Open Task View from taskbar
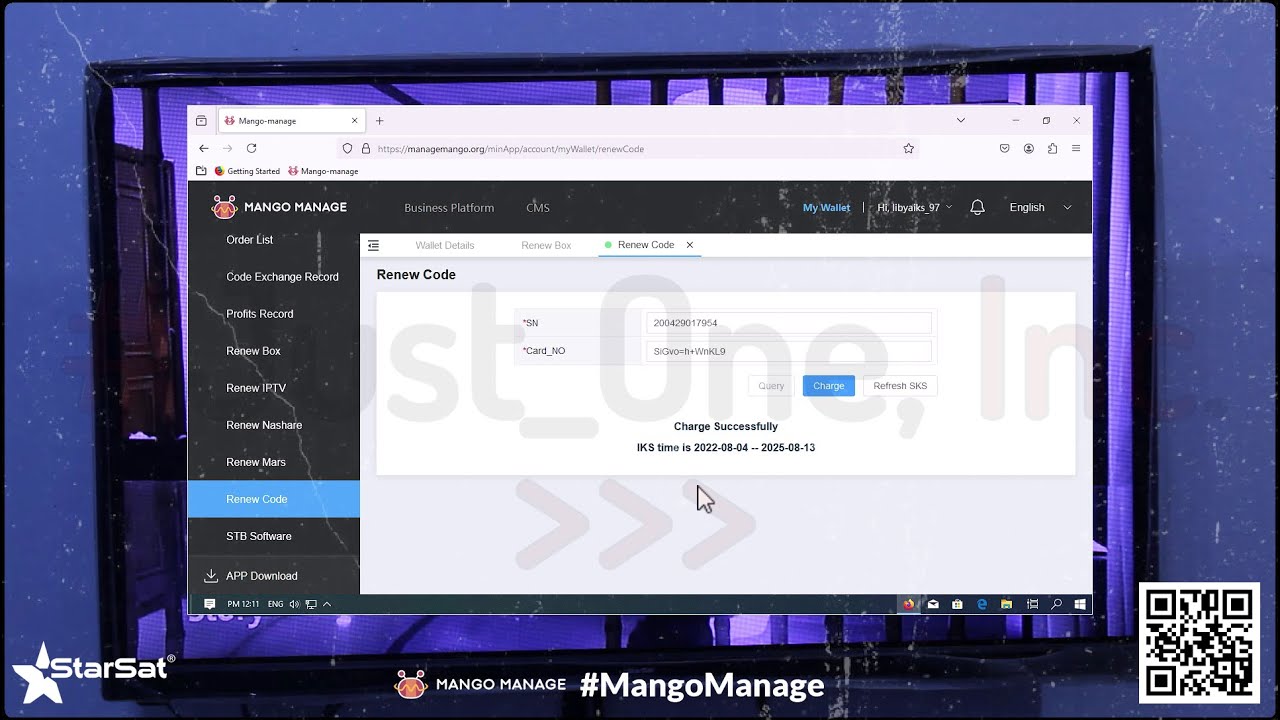Viewport: 1280px width, 720px height. point(1032,604)
